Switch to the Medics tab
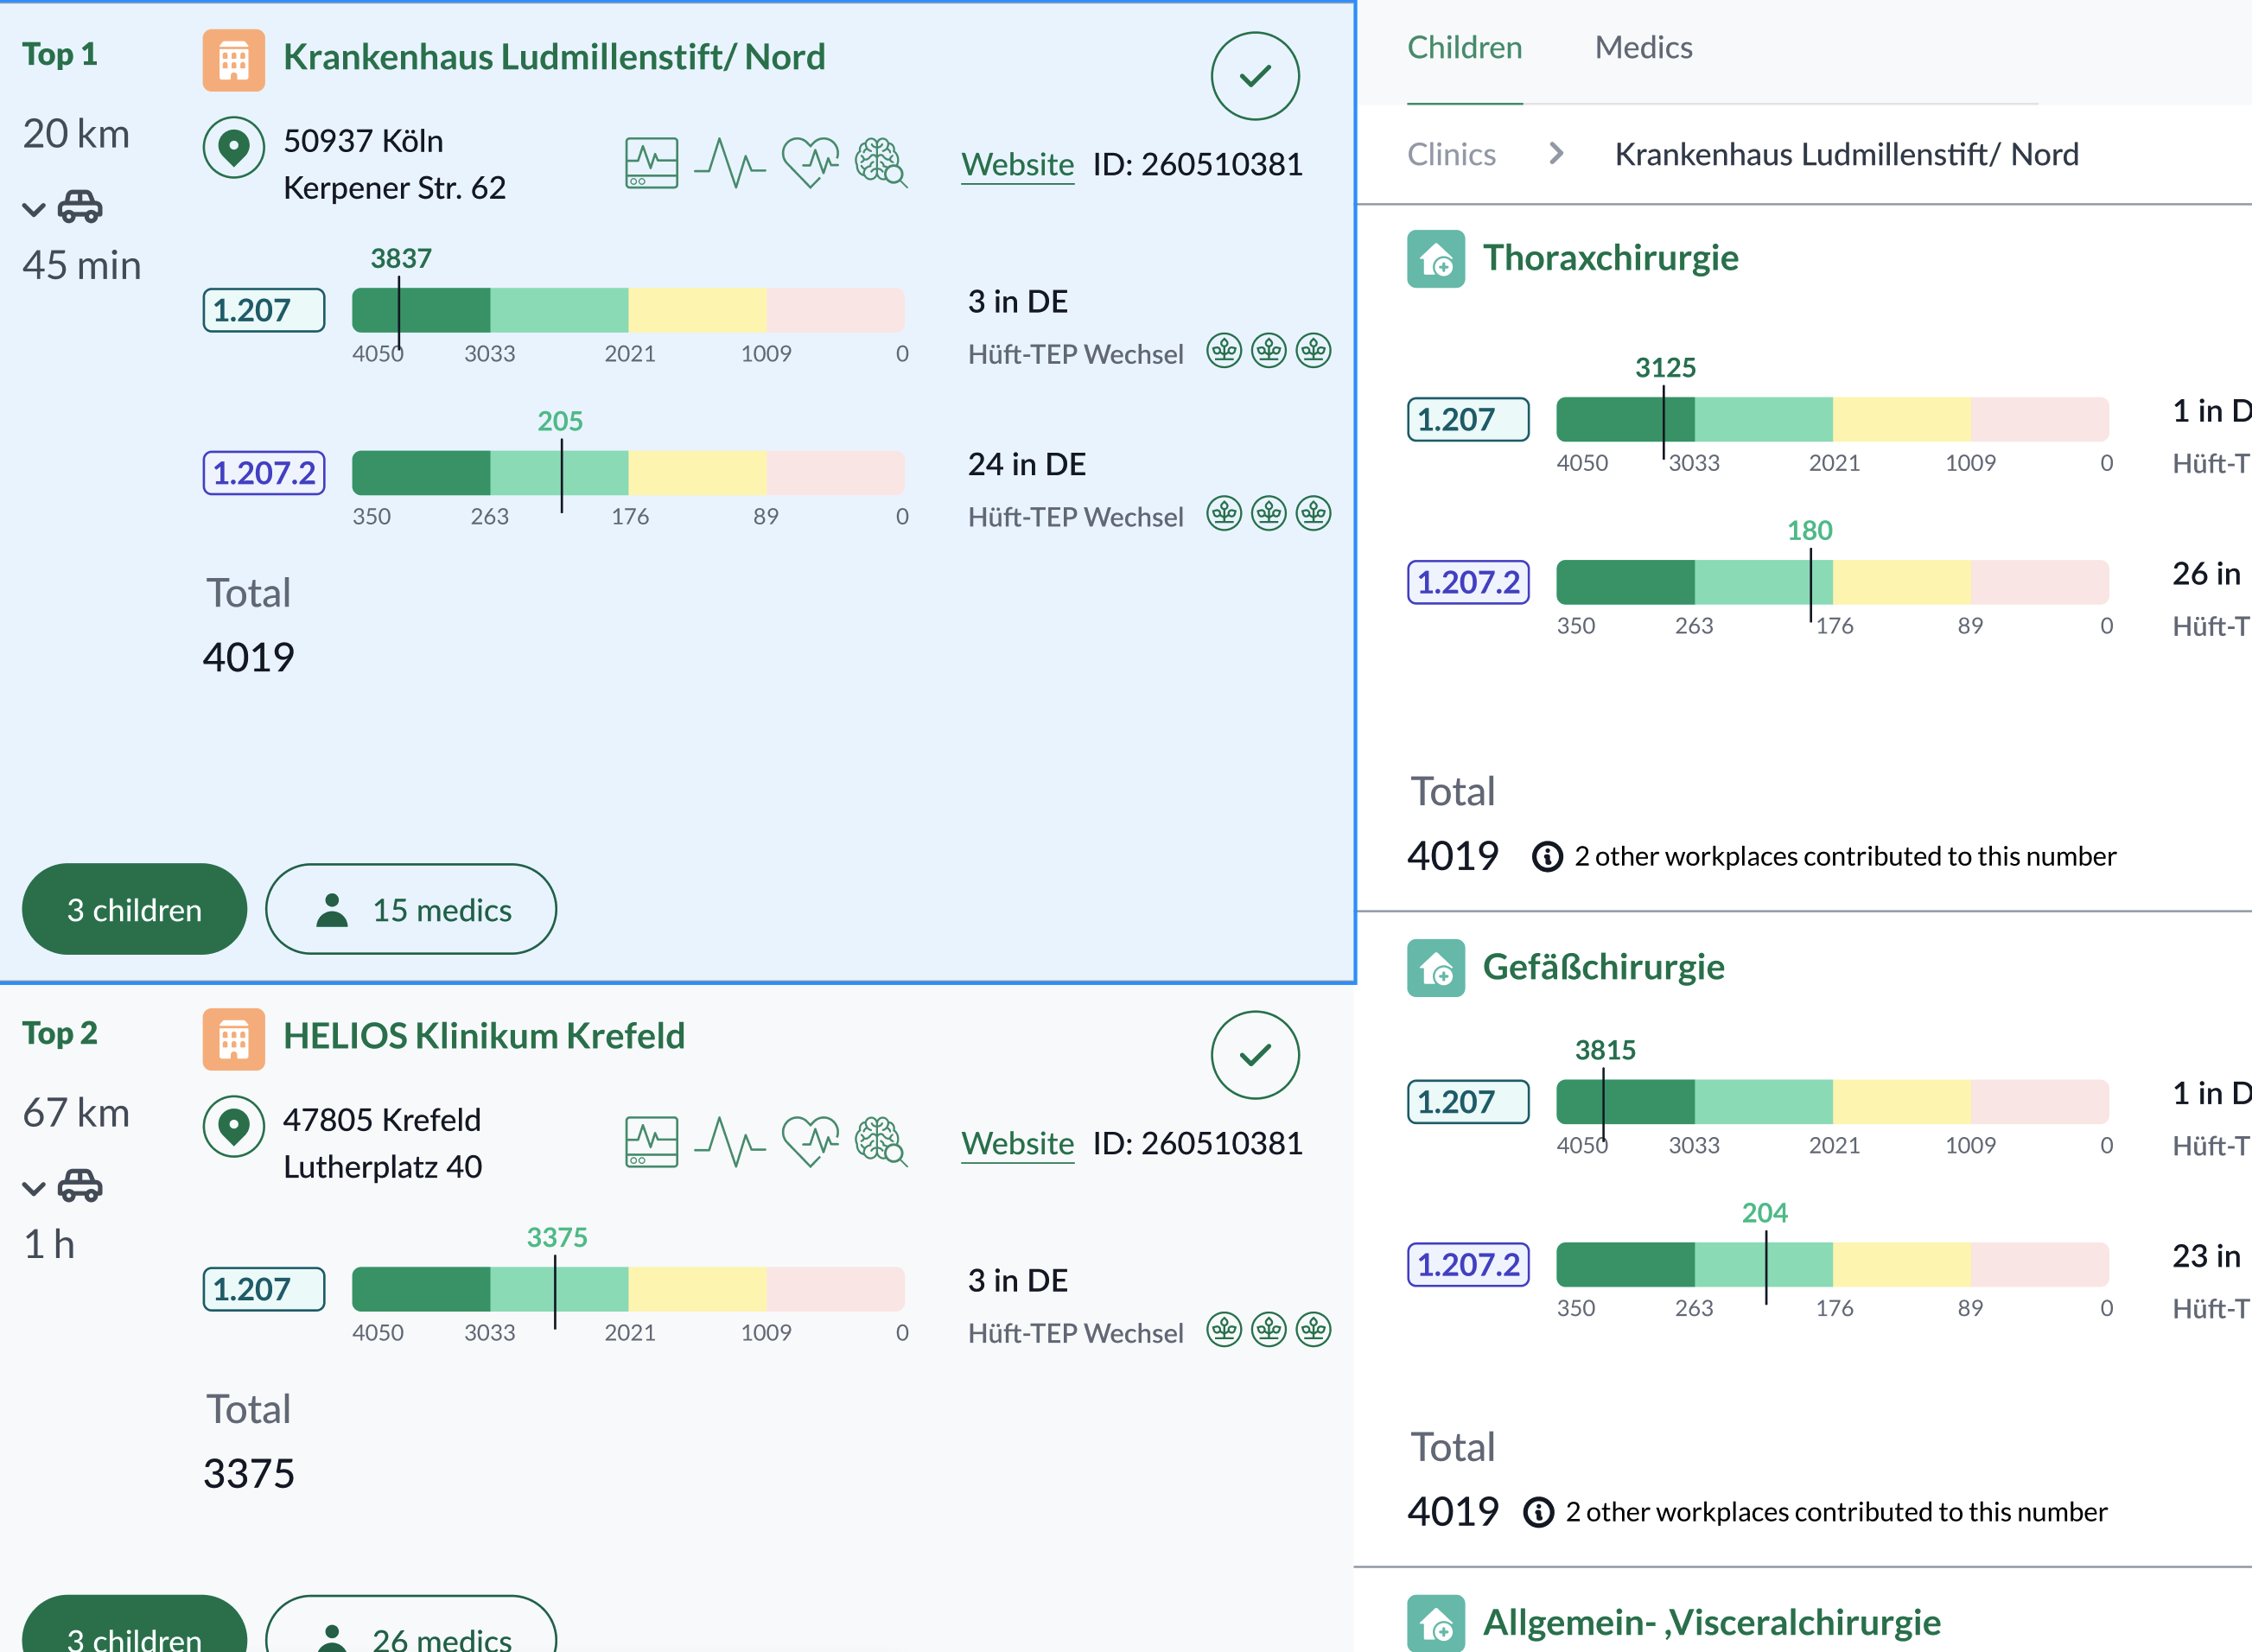This screenshot has width=2252, height=1652. tap(1642, 48)
